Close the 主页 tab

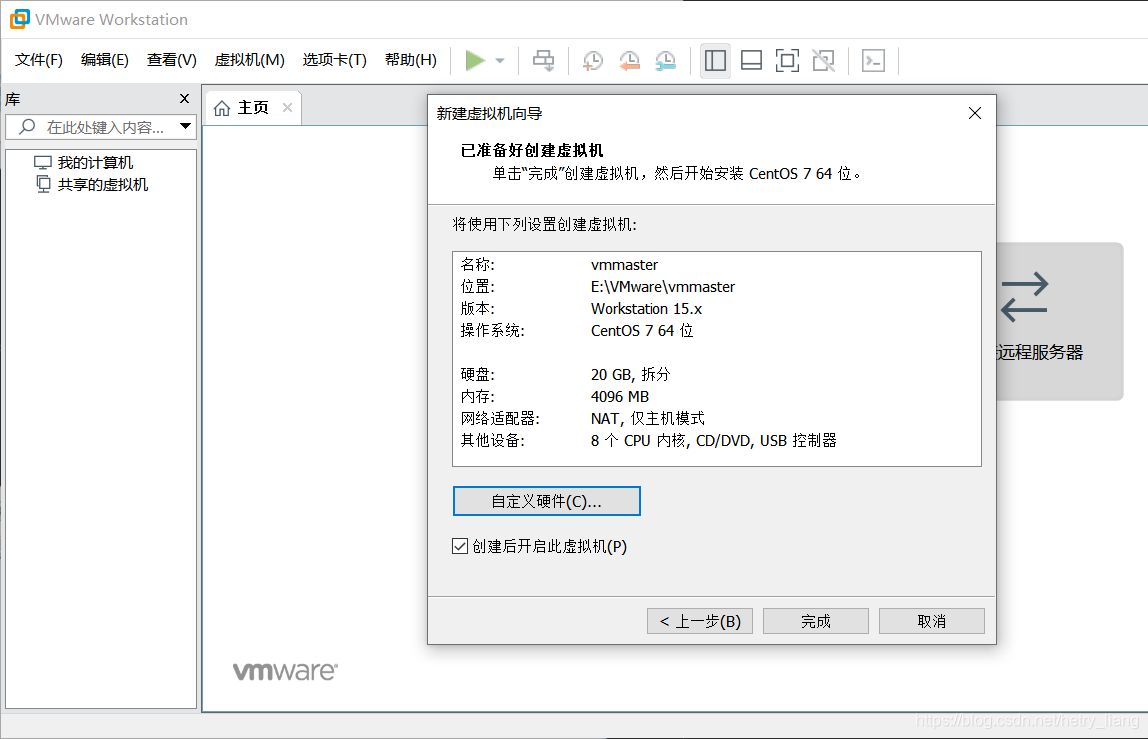click(x=288, y=108)
